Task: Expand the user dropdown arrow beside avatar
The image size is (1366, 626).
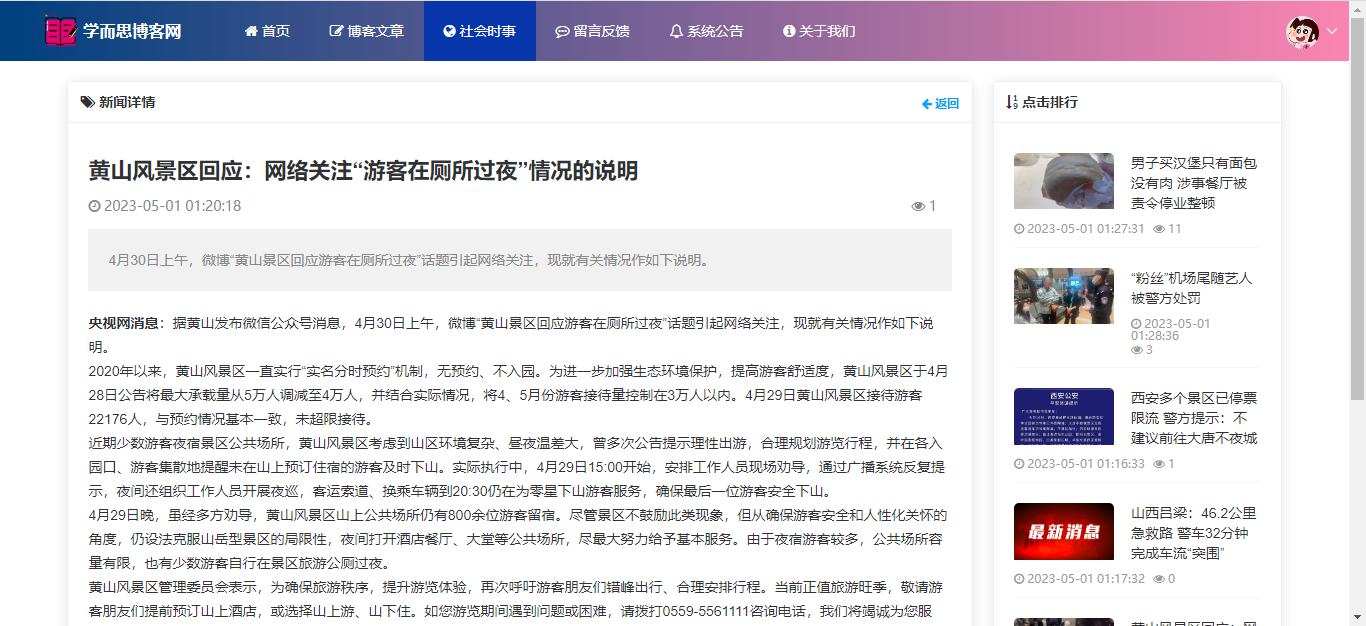Action: pos(1332,31)
